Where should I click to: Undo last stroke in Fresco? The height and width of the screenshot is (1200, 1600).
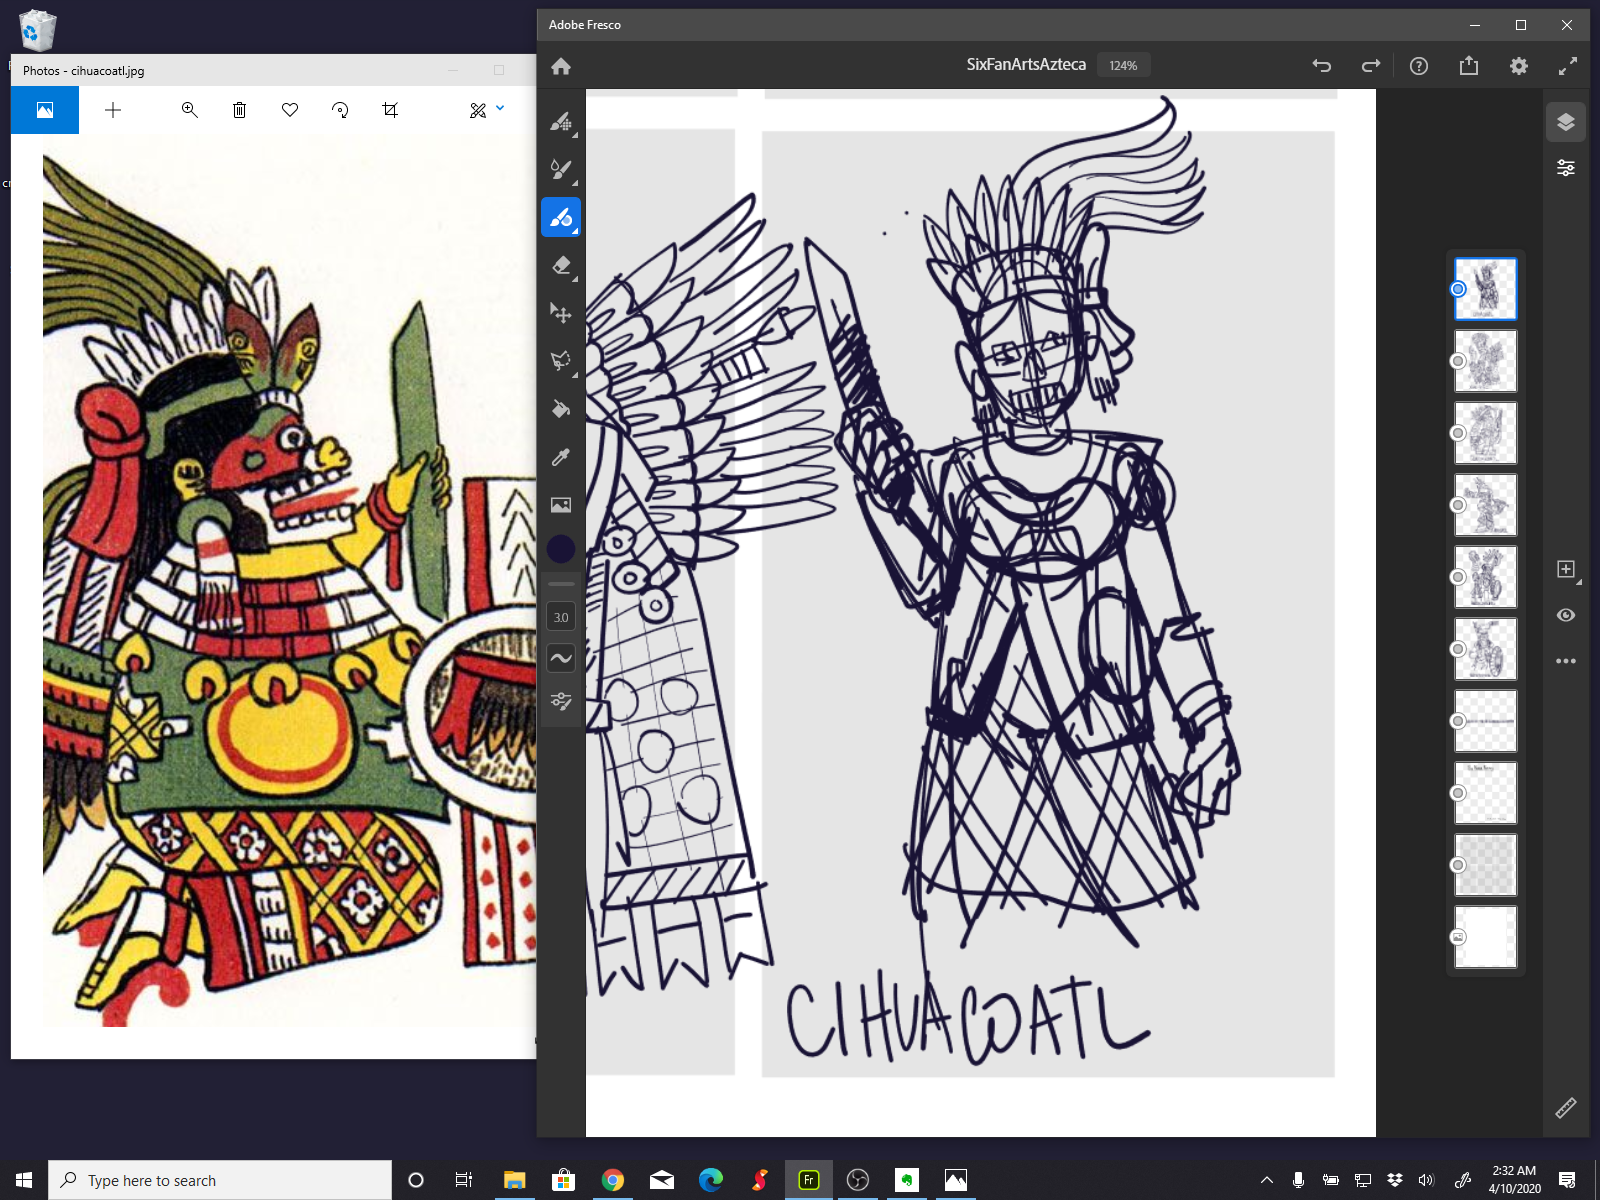click(1322, 66)
